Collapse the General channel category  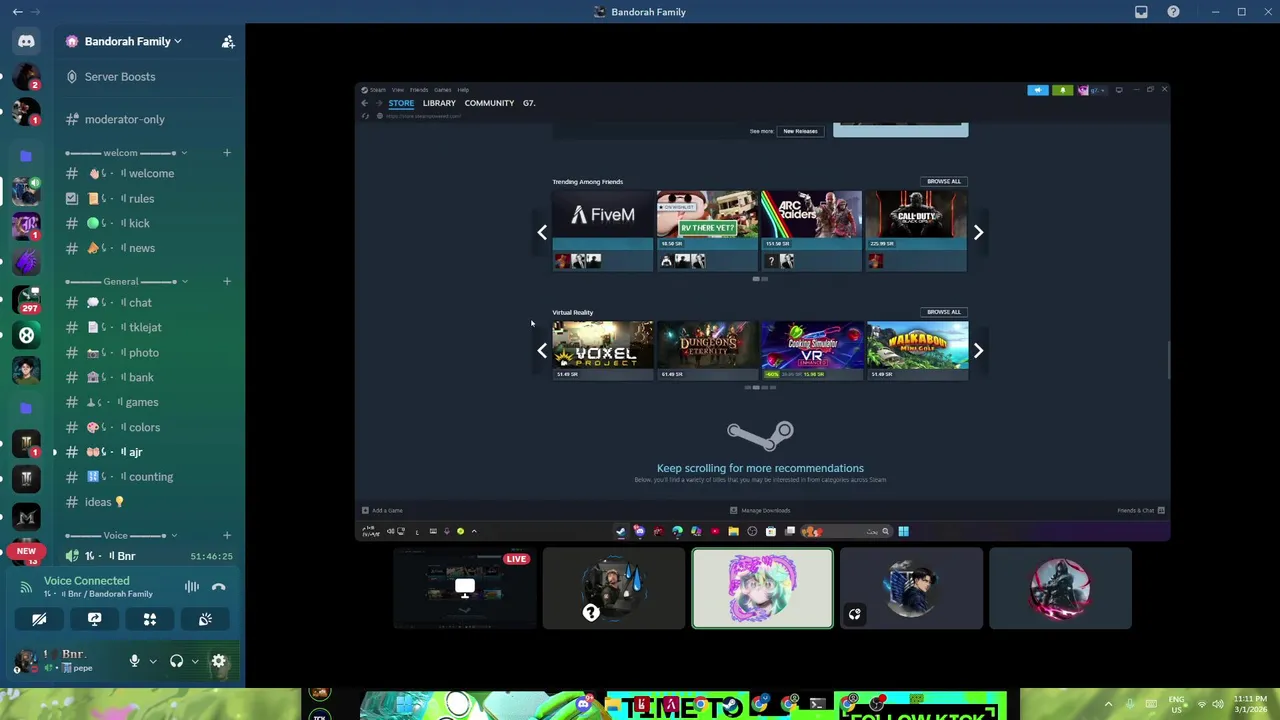(126, 281)
